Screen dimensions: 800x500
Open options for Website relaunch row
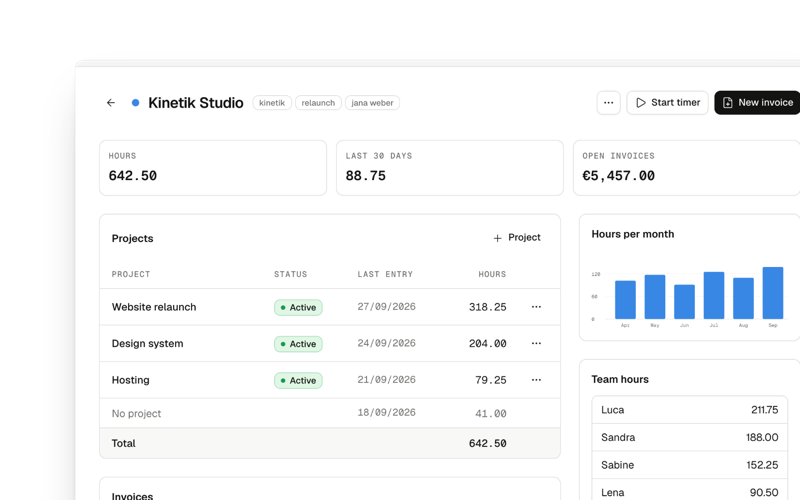(536, 307)
